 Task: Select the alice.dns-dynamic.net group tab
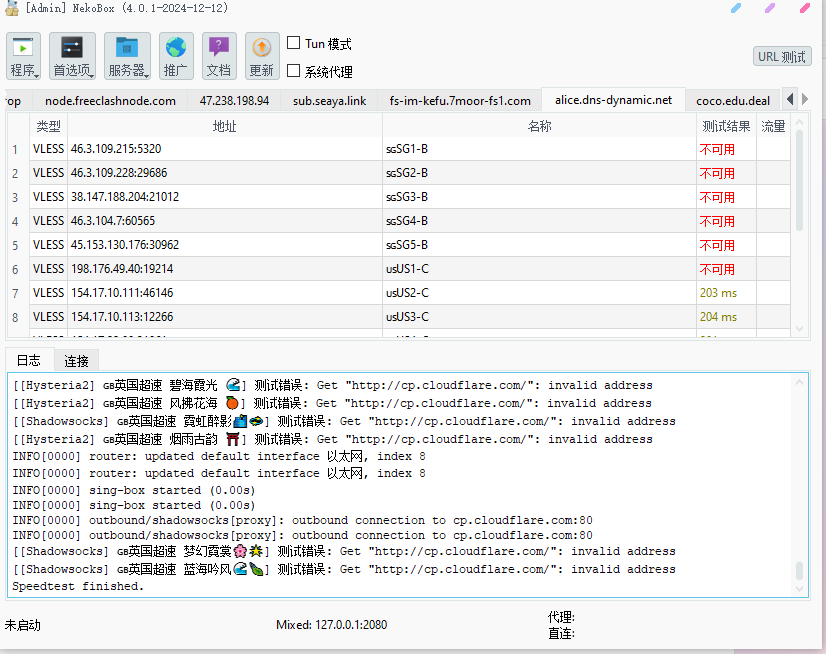point(613,100)
